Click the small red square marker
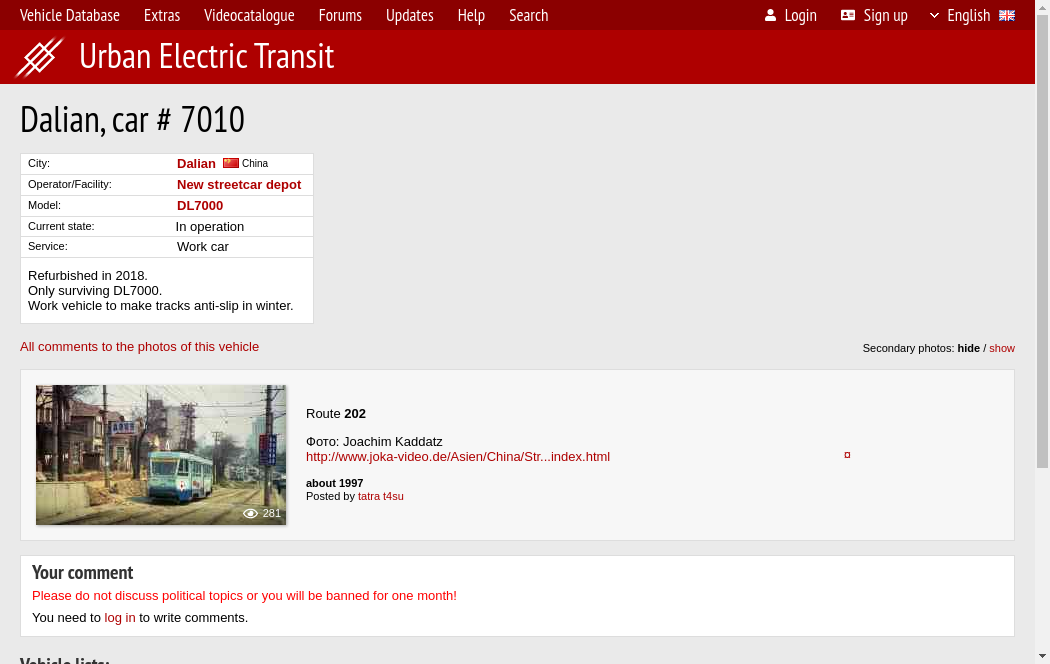 [847, 455]
